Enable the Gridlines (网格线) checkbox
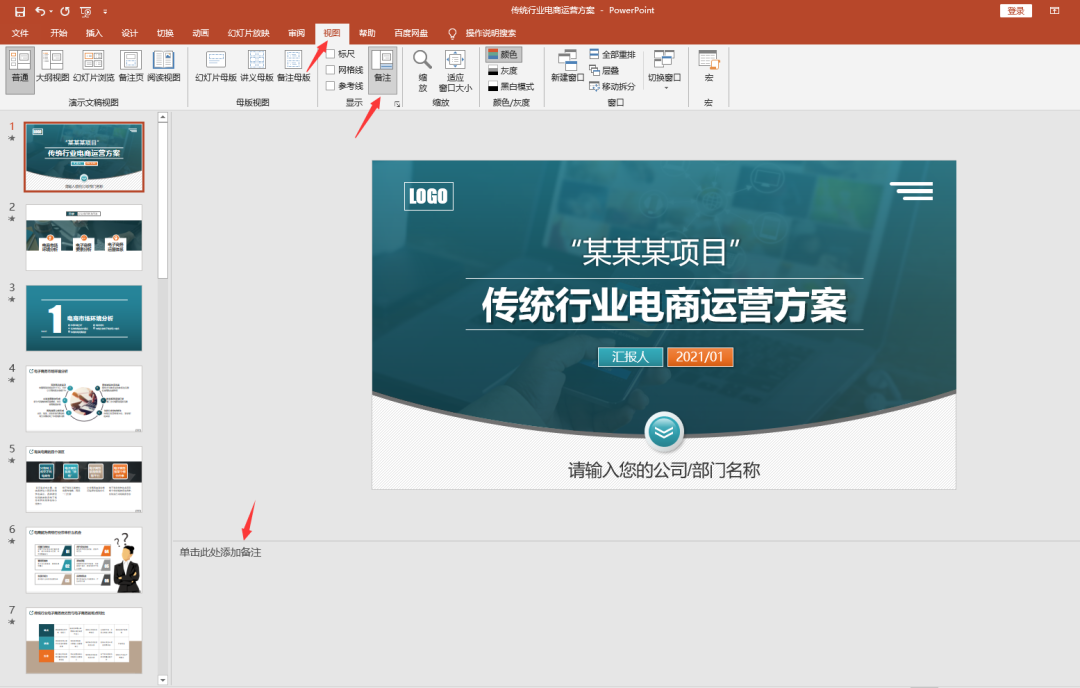Screen dimensions: 1080x688 (x=331, y=70)
